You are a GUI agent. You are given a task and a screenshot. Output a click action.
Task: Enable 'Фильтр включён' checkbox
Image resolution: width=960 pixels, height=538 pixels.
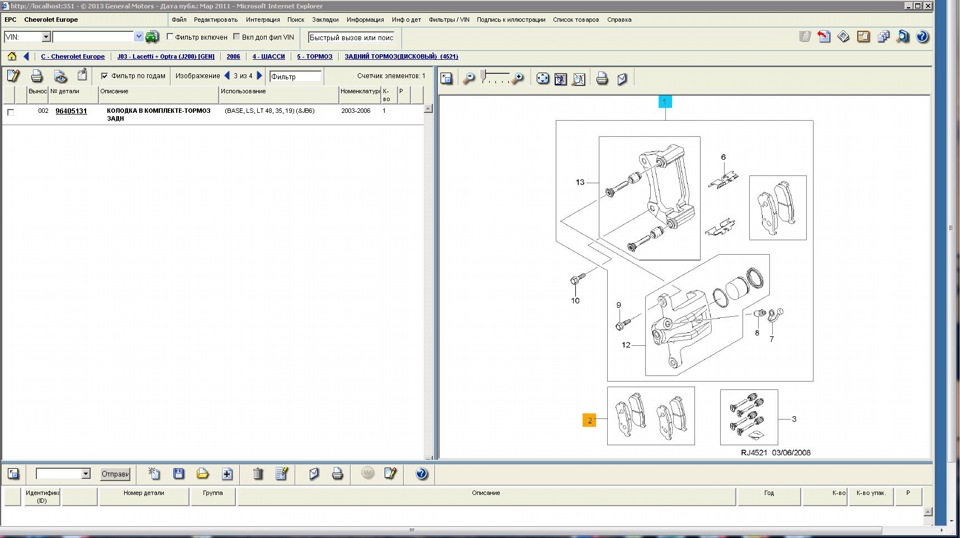[170, 37]
